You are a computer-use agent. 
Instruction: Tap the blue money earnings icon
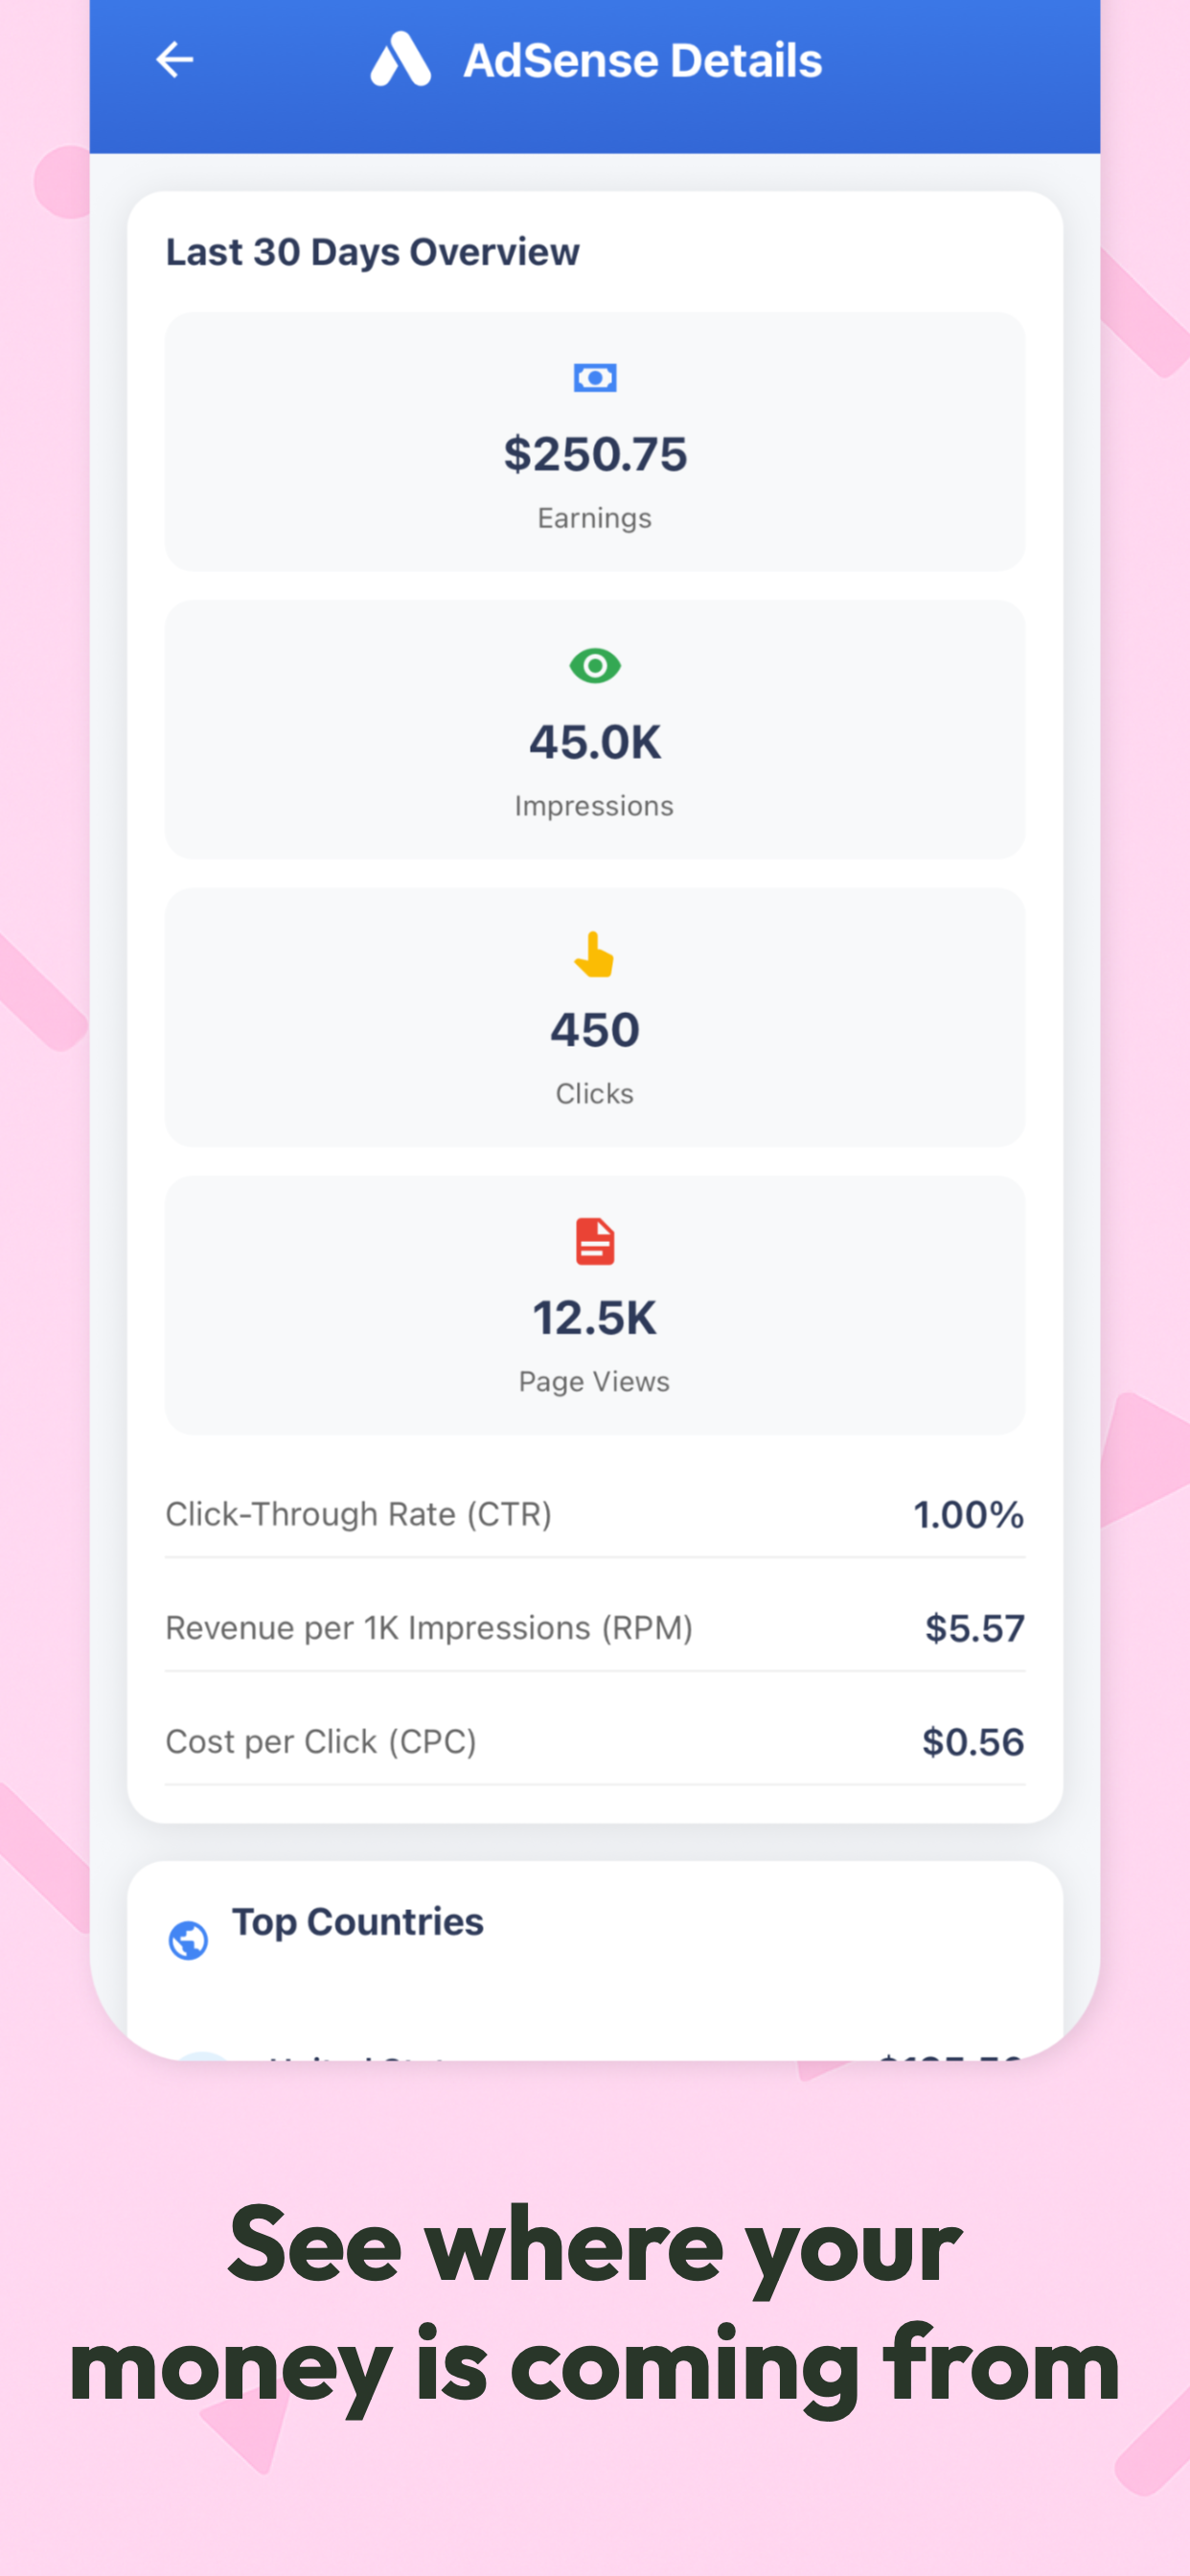[595, 378]
